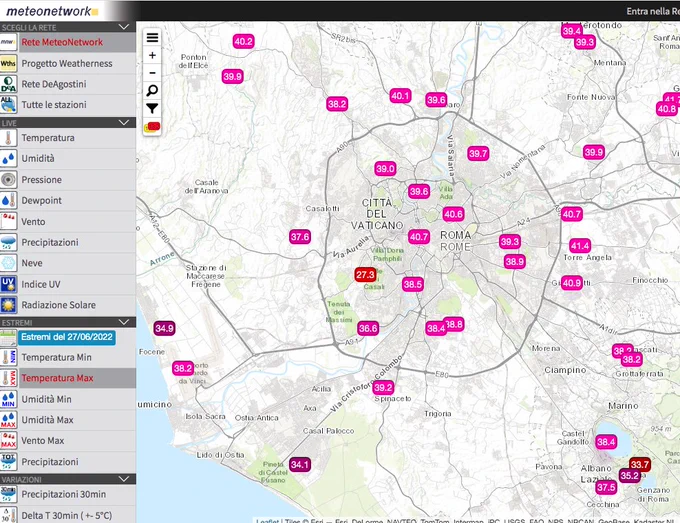Image resolution: width=680 pixels, height=523 pixels.
Task: Click the Neve snowflake icon
Action: pyautogui.click(x=8, y=263)
